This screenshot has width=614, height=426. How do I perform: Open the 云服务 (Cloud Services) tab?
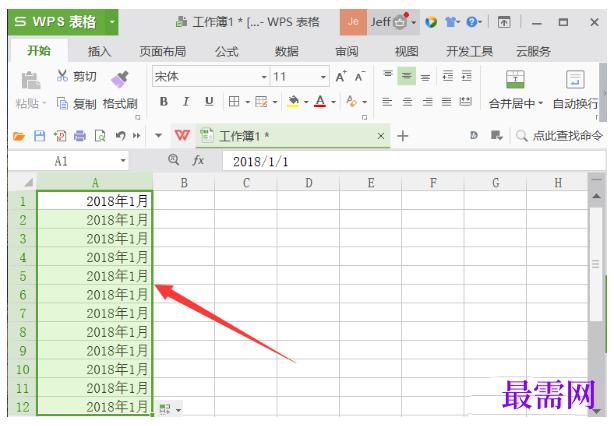click(533, 51)
